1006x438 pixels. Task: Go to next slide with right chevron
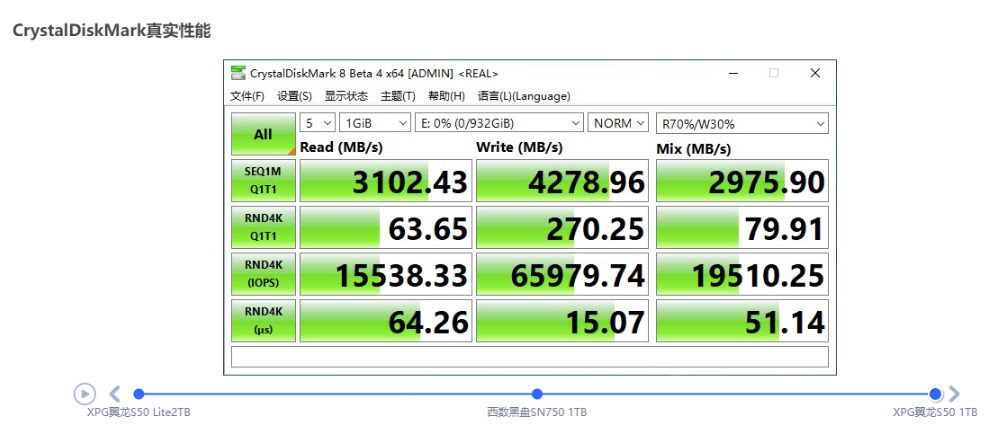pyautogui.click(x=954, y=394)
